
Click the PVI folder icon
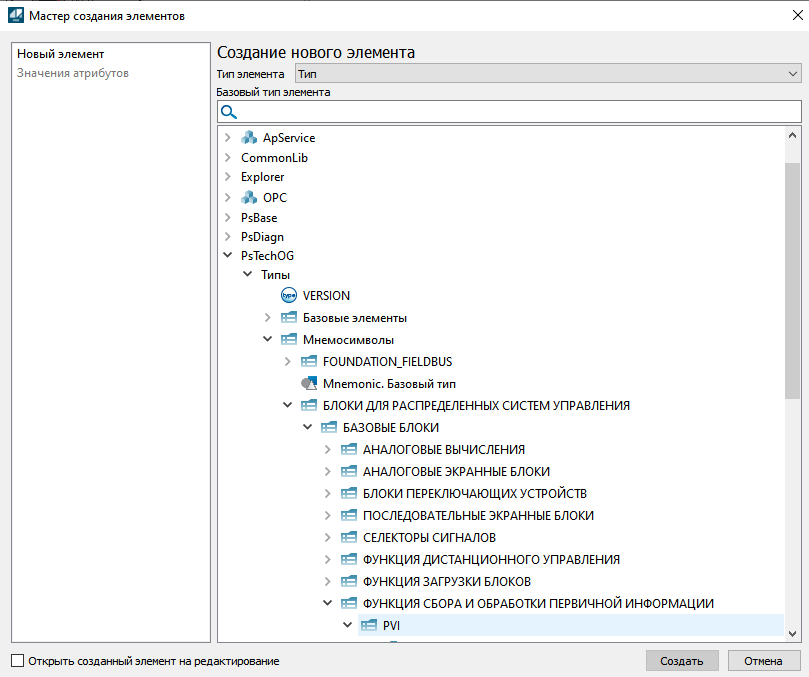[369, 625]
